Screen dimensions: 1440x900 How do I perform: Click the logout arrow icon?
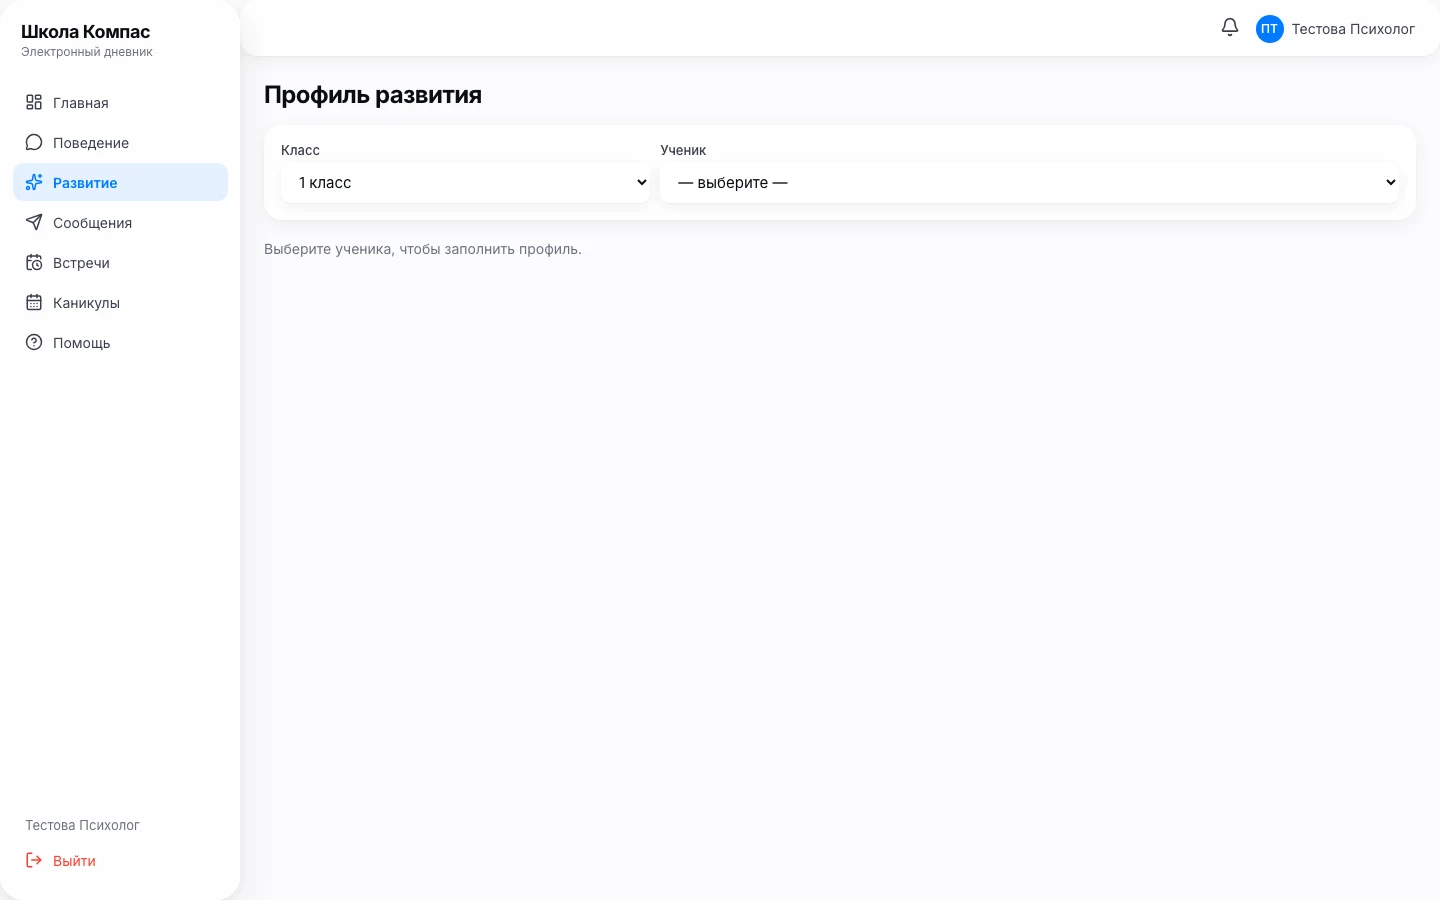point(34,860)
